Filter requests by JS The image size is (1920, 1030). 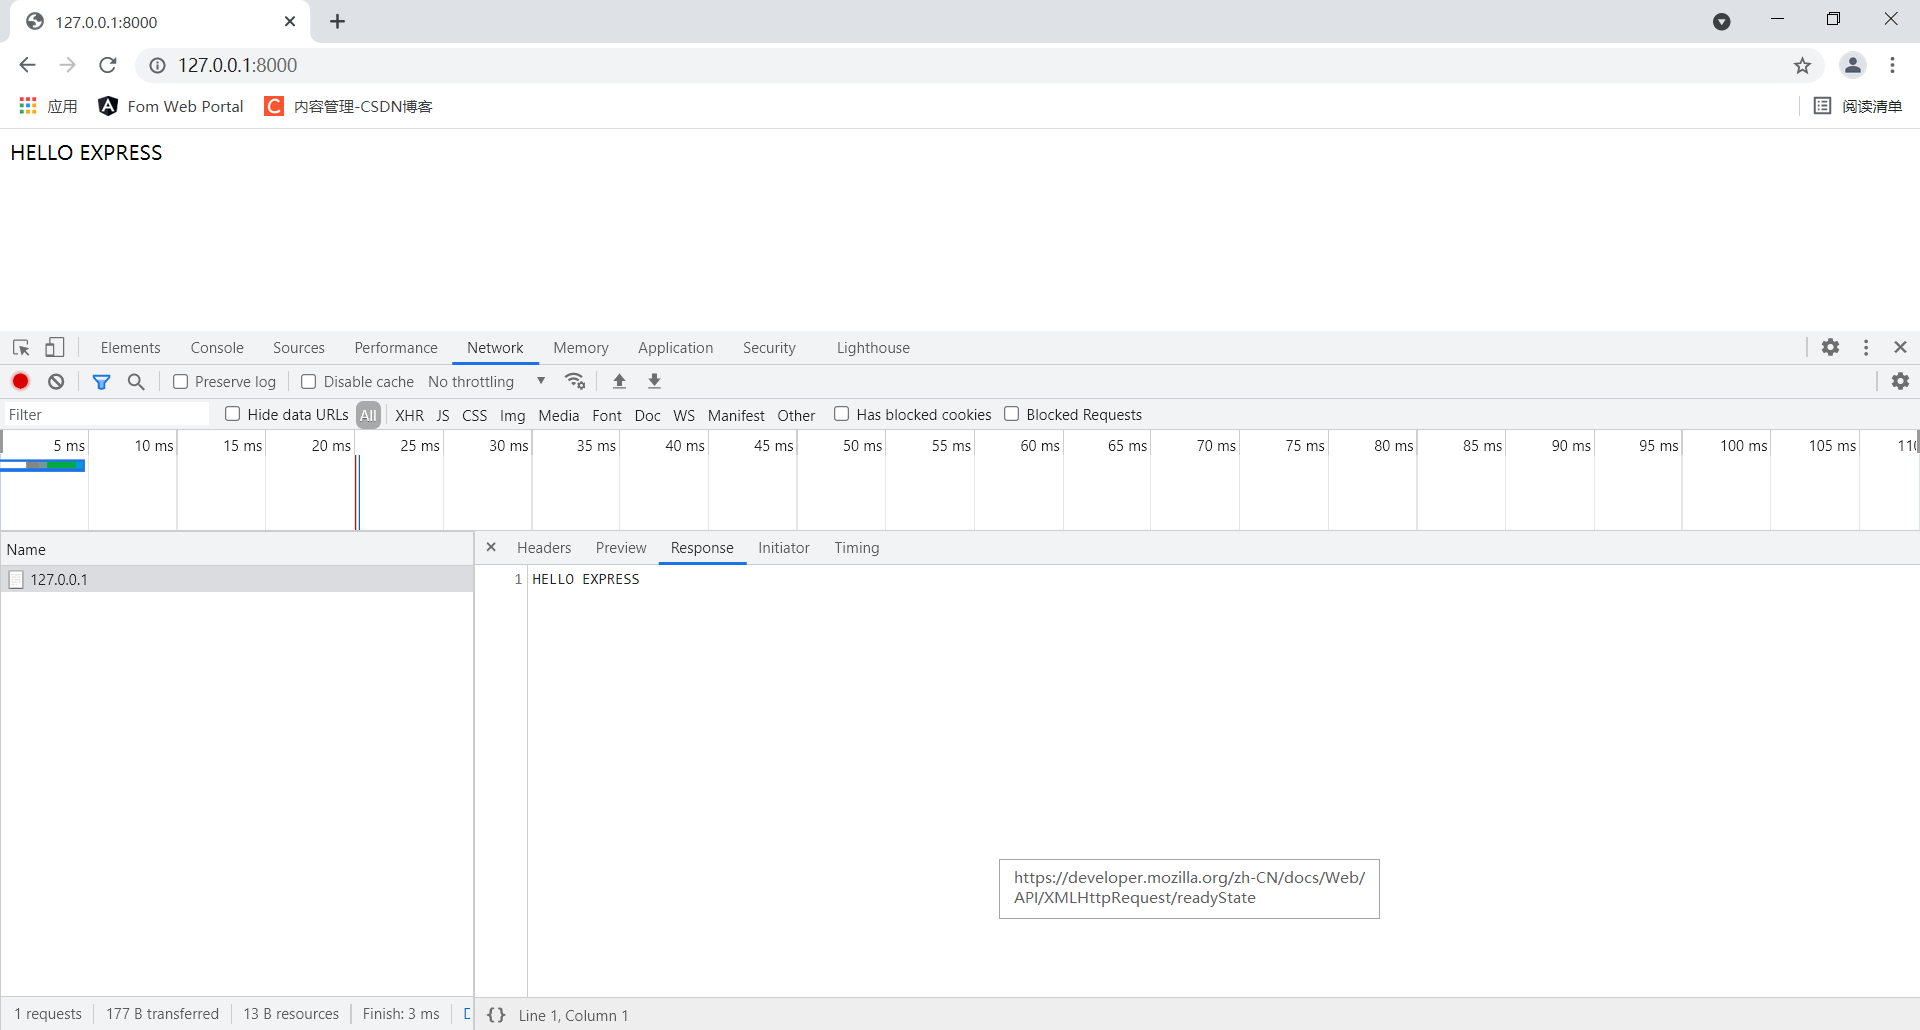click(443, 415)
